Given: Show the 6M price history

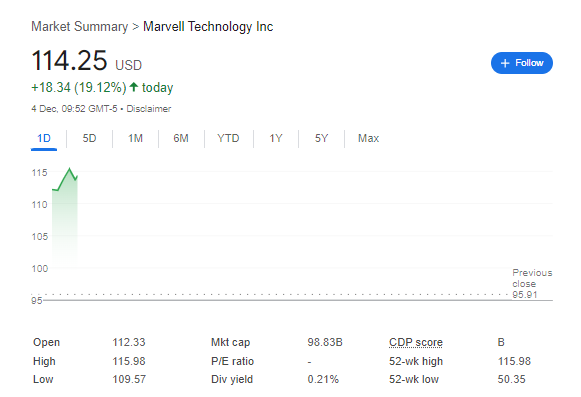Looking at the screenshot, I should (x=181, y=138).
